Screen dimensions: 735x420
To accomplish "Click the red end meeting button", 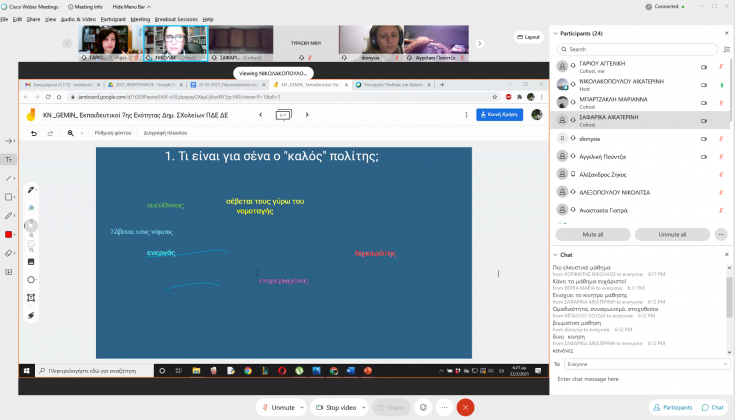I will (464, 407).
